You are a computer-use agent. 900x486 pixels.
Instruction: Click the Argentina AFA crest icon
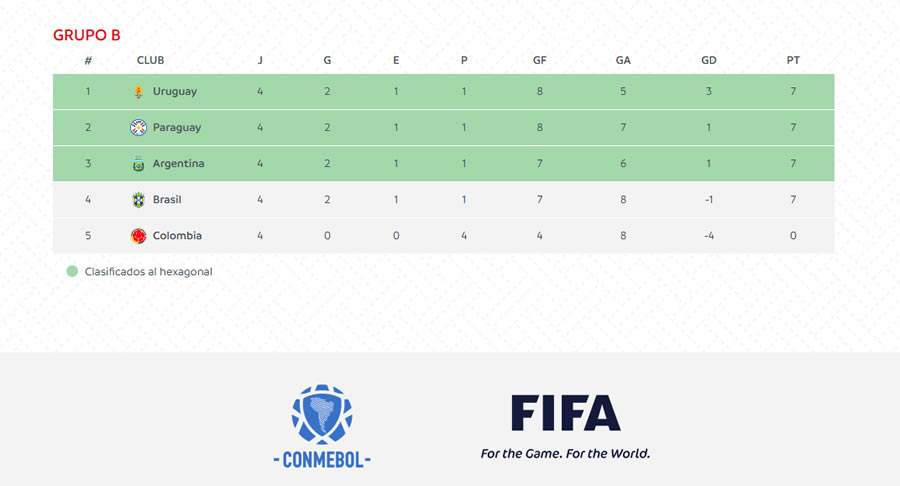coord(138,164)
